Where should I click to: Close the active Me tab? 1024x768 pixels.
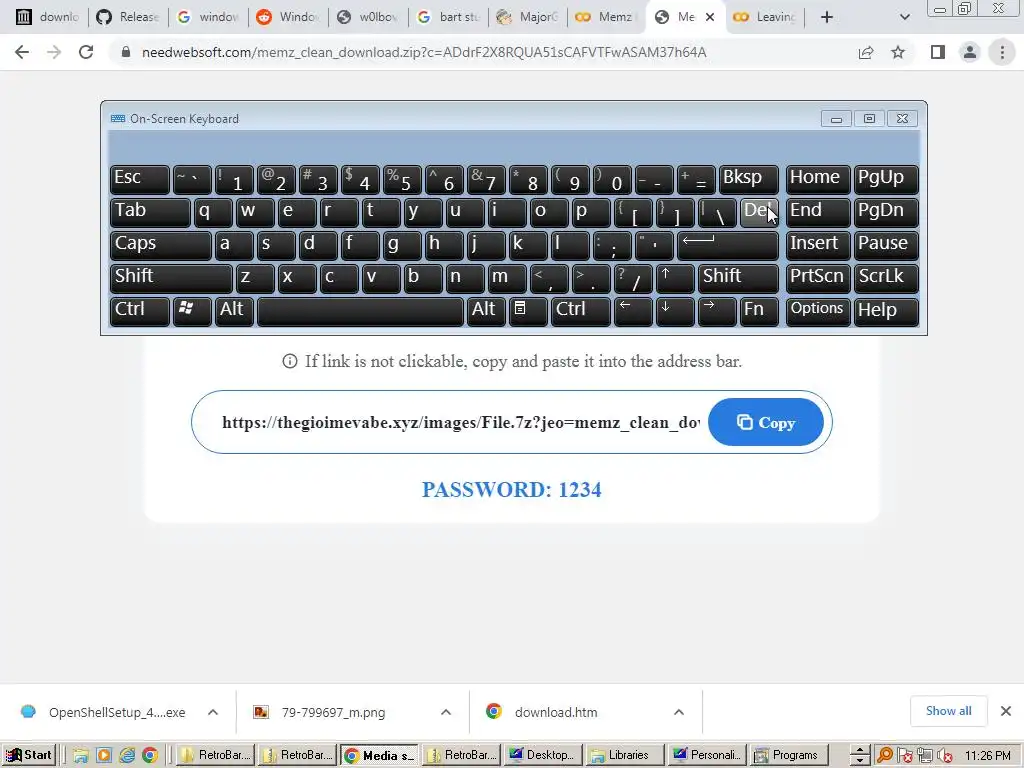tap(711, 17)
